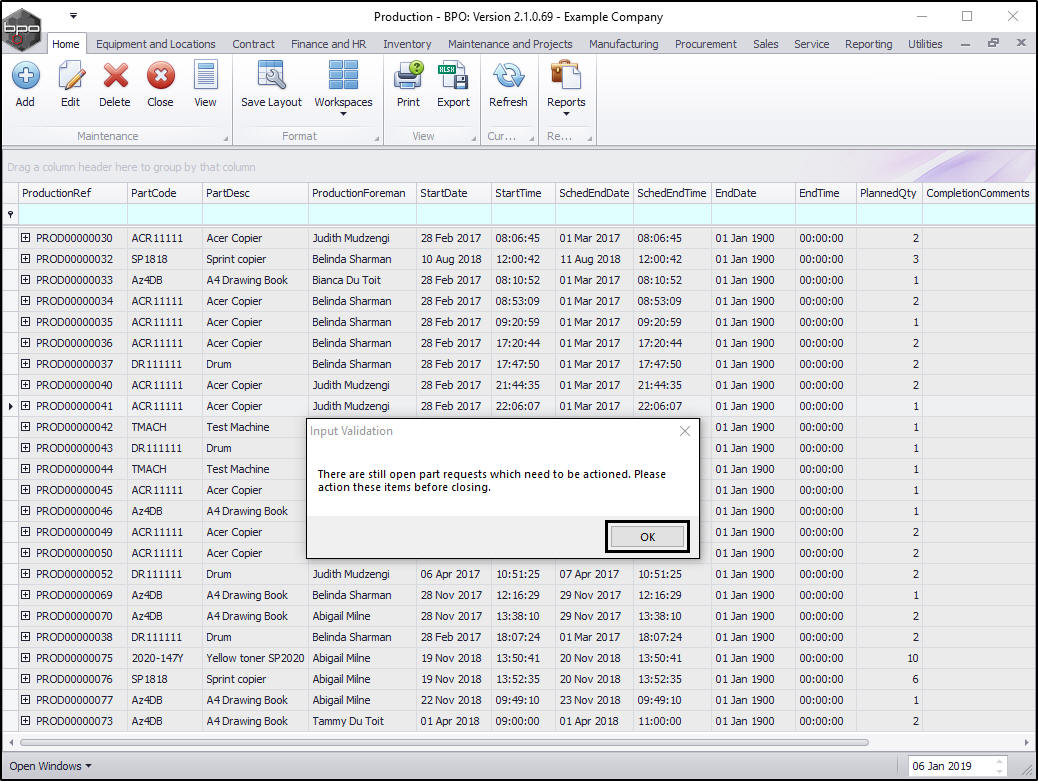Click the Close icon in Maintenance group
1038x781 pixels.
(160, 84)
